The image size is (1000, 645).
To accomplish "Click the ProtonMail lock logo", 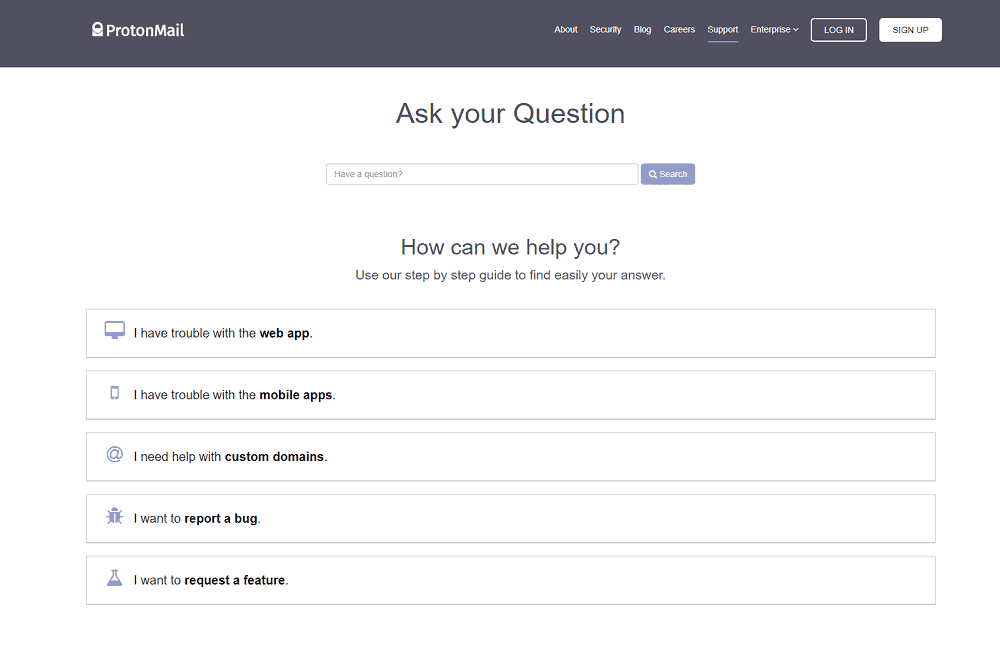I will coord(97,29).
